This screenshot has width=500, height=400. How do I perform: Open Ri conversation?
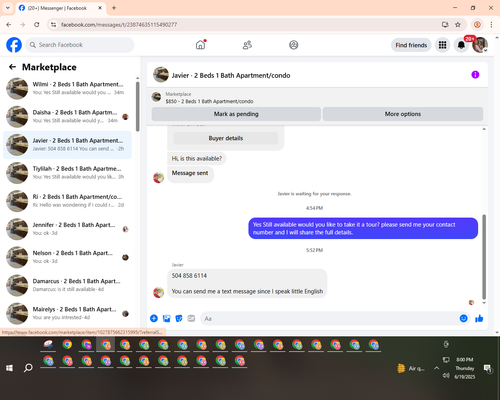point(67,201)
